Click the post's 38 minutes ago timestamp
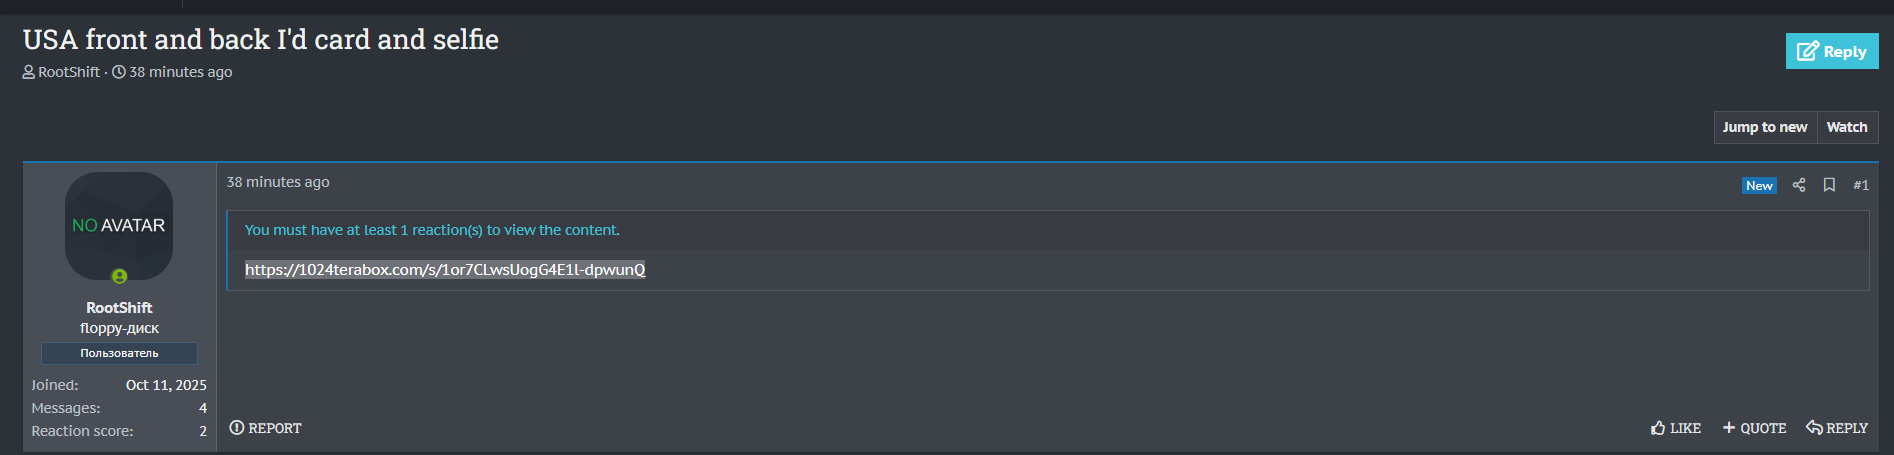Viewport: 1894px width, 455px height. (278, 182)
